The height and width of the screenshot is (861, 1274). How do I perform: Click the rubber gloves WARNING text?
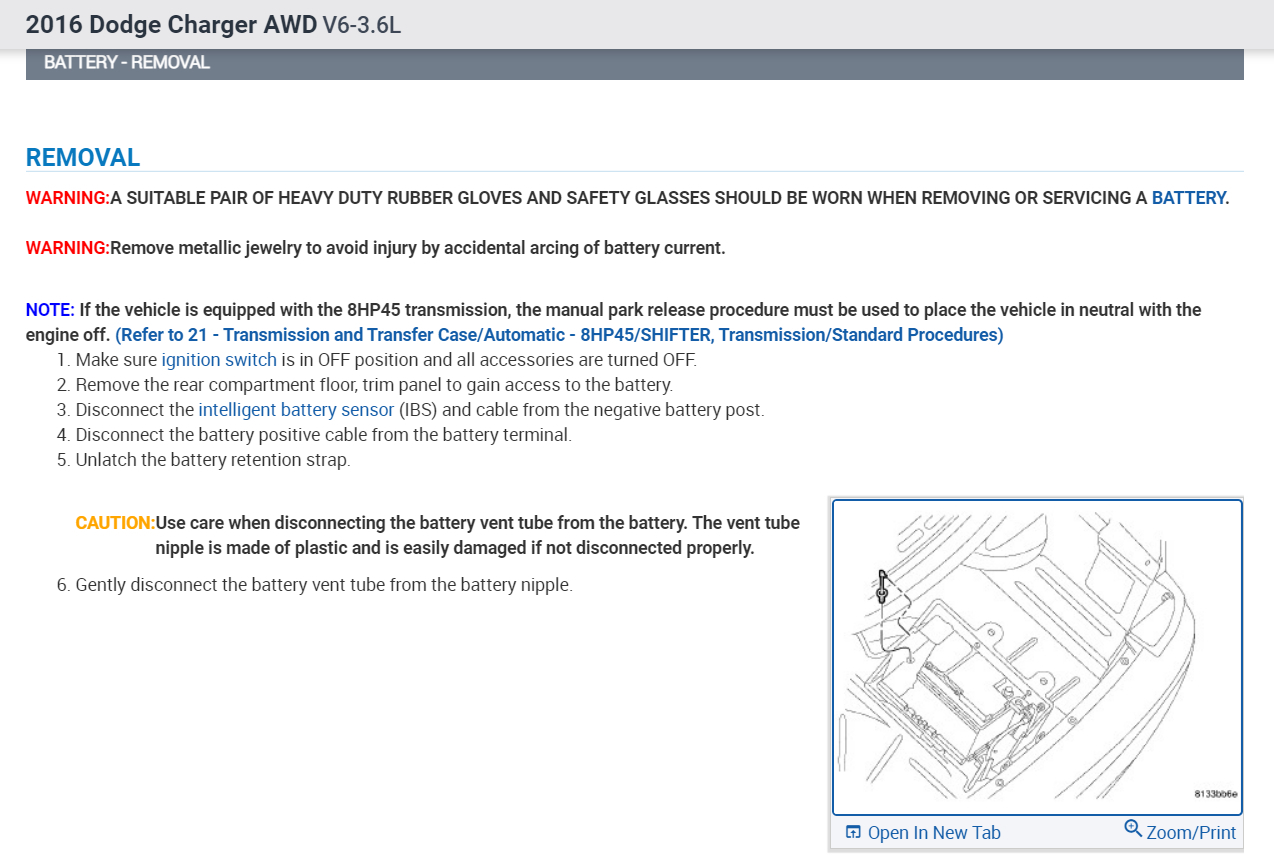[x=627, y=198]
